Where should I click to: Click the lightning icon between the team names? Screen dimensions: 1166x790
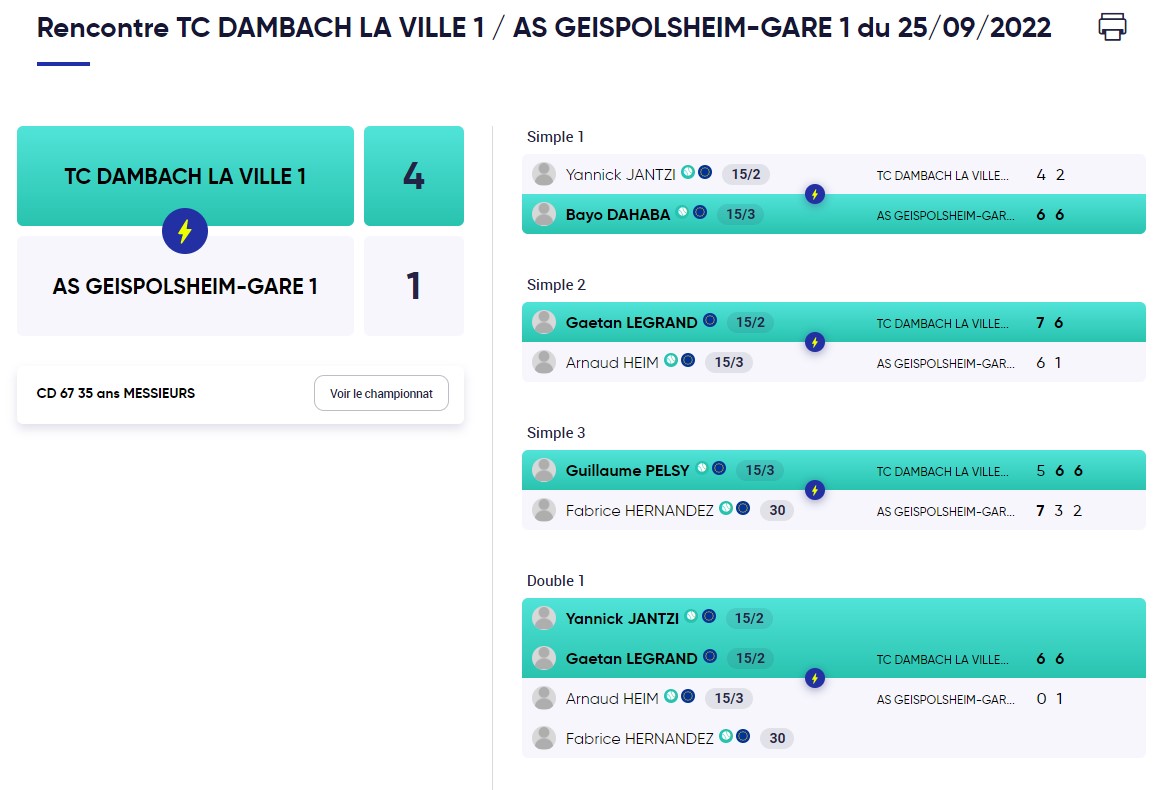[x=184, y=232]
